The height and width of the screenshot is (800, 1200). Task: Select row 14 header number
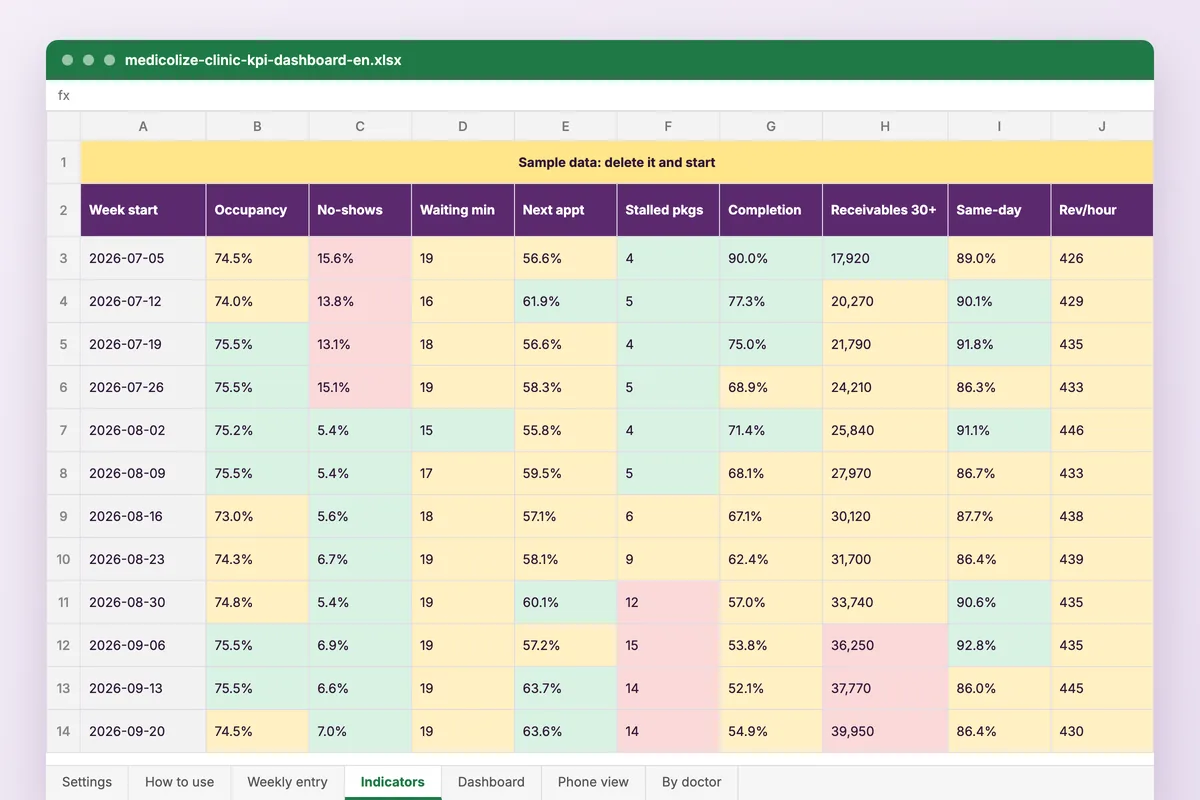(63, 731)
